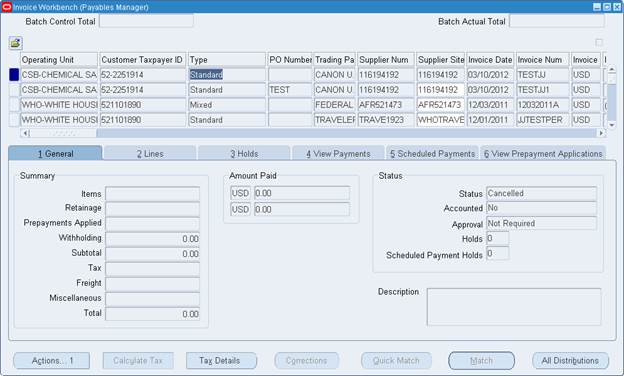
Task: Click the Total field
Action: (152, 314)
